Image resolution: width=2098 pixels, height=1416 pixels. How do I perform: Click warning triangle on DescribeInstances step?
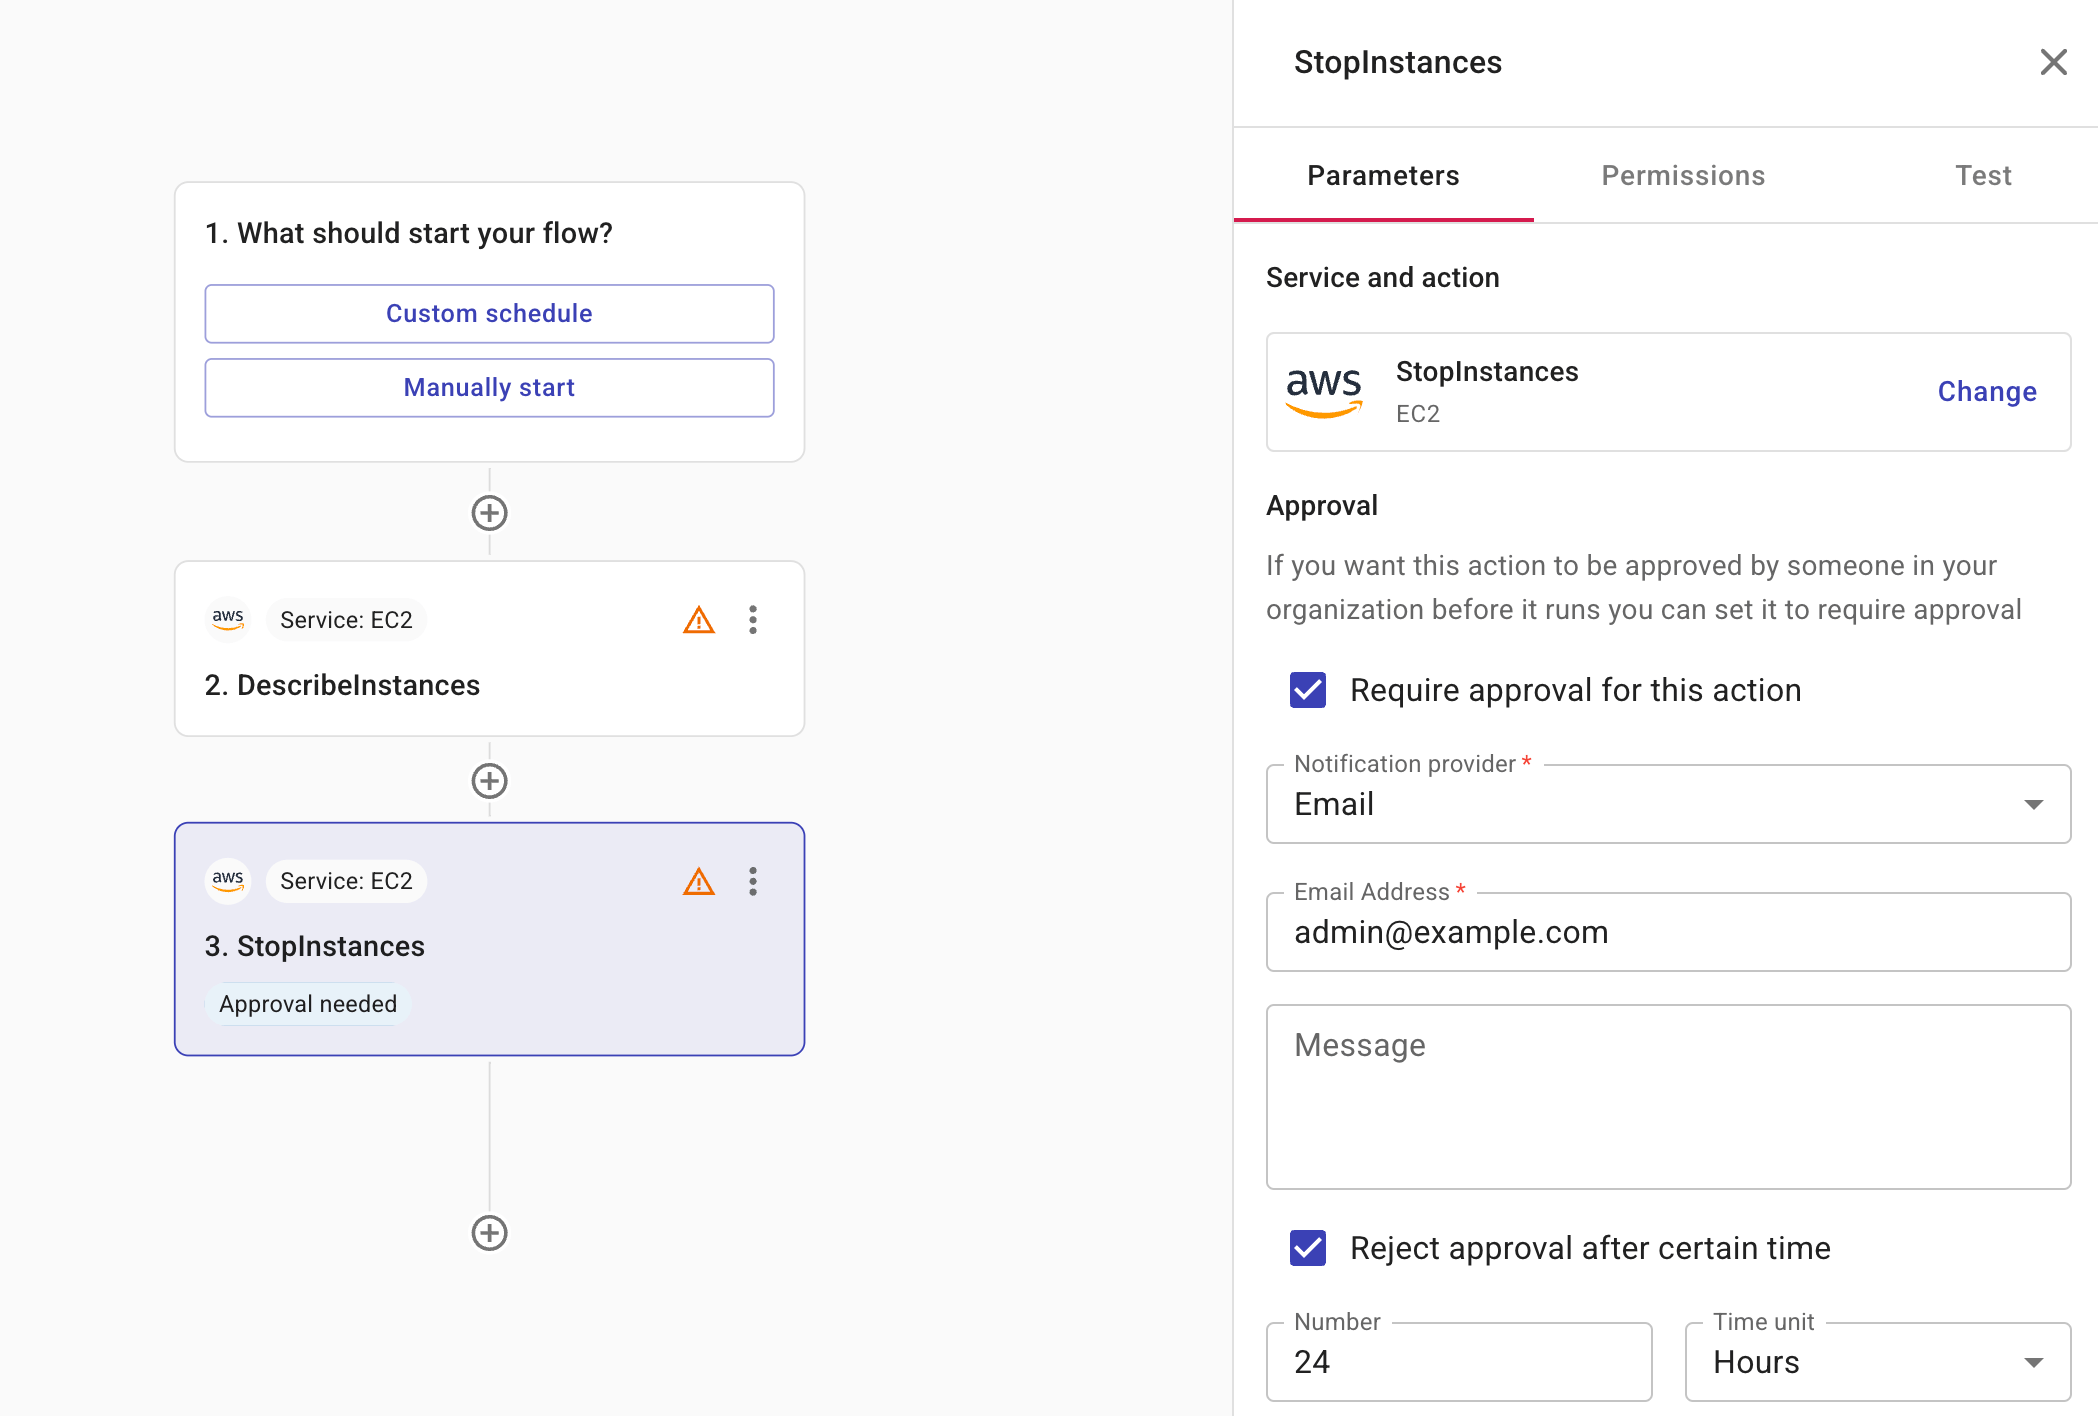click(698, 621)
